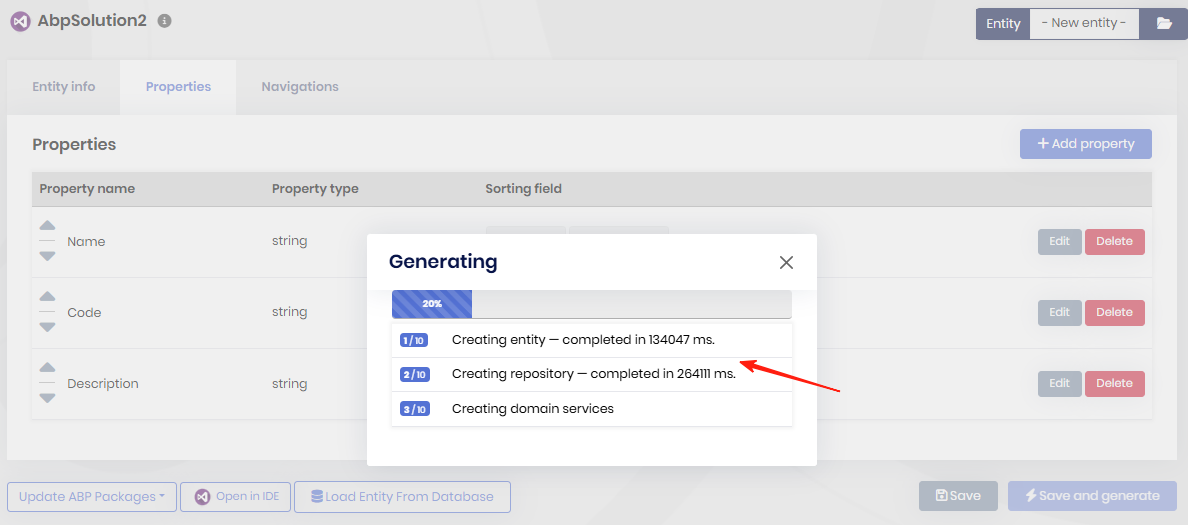Screen dimensions: 1188x525
Task: Click the Add property button
Action: point(1085,144)
